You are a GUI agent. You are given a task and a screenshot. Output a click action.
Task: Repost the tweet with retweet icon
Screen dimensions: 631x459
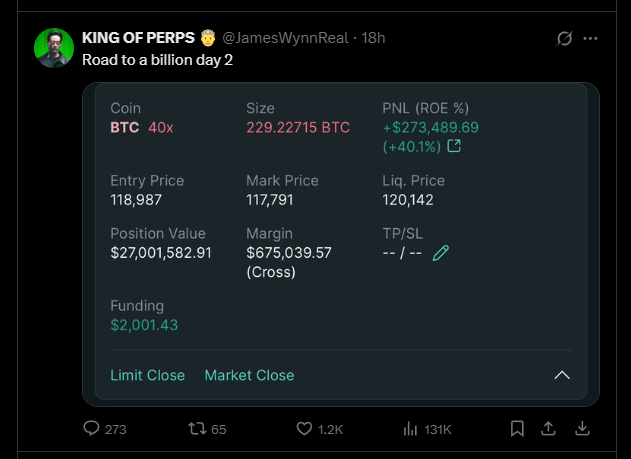197,428
